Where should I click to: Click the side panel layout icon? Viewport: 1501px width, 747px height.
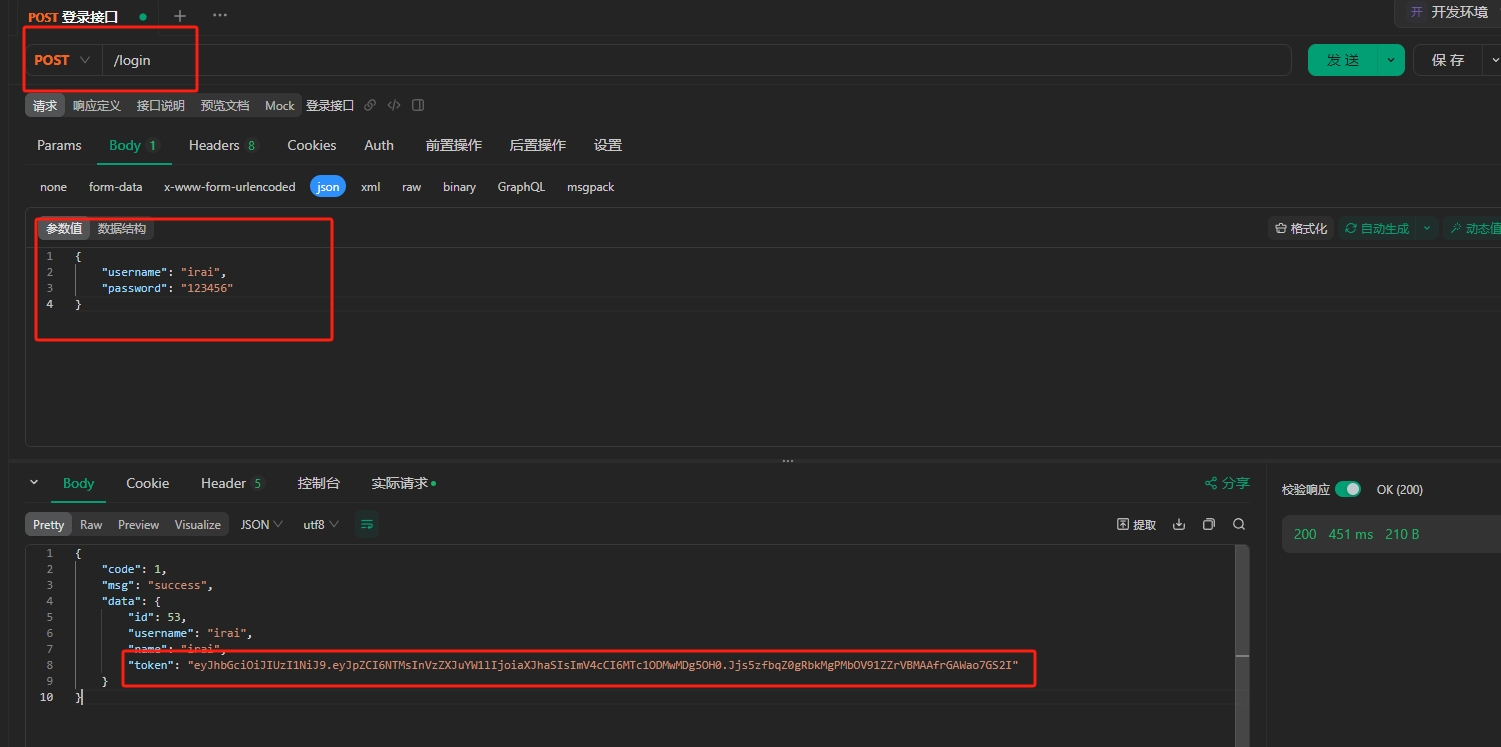pos(418,105)
